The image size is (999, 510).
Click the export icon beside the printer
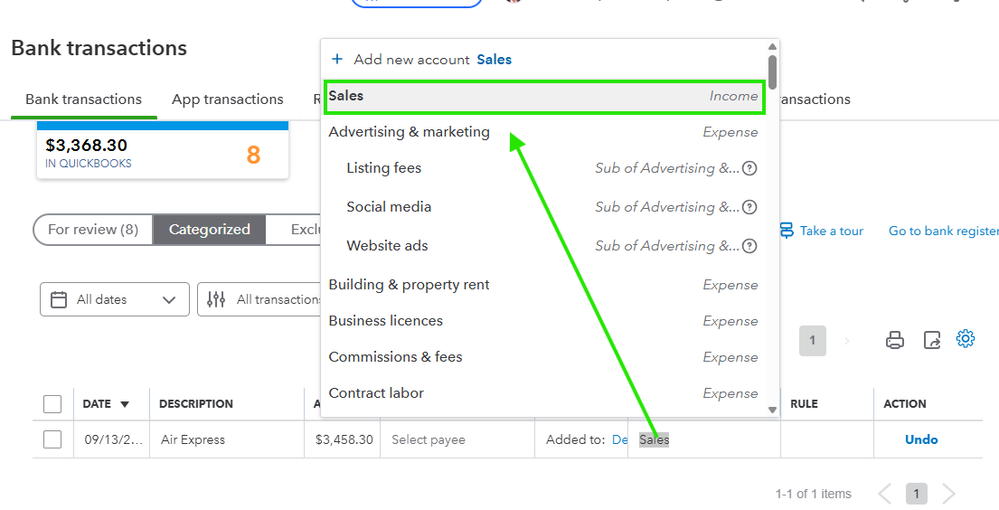click(x=932, y=340)
